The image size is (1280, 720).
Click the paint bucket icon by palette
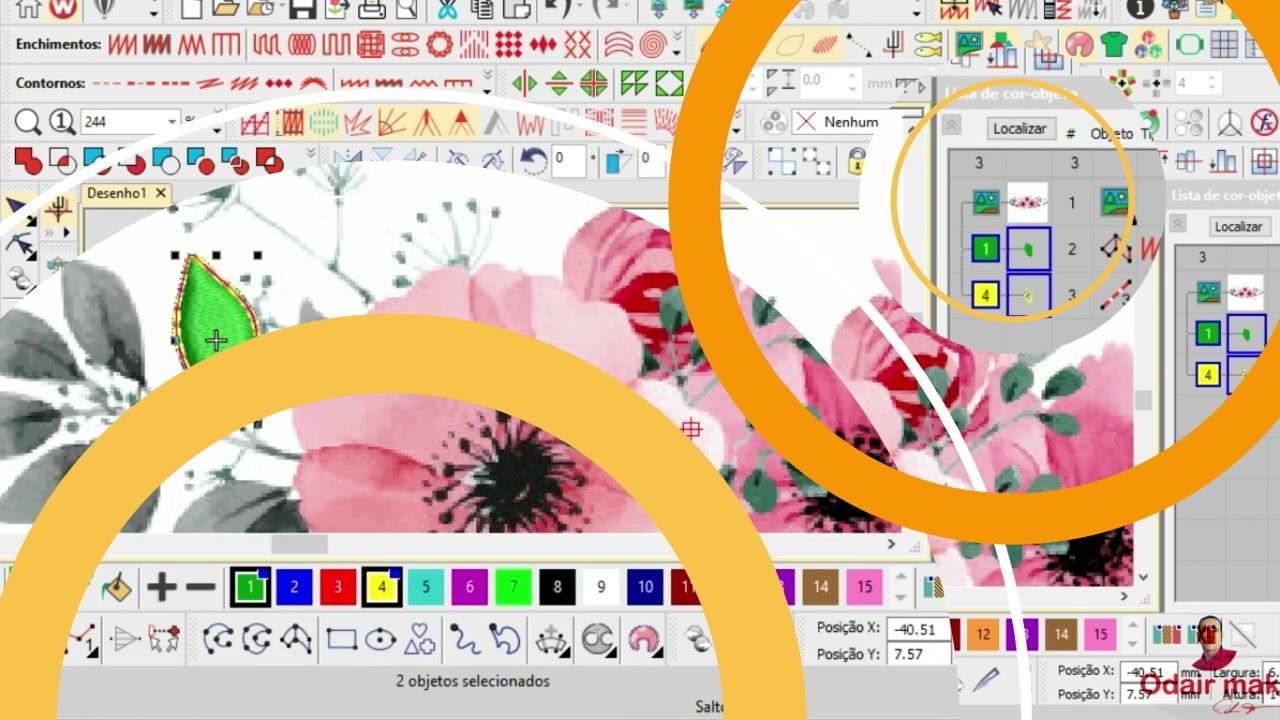click(x=117, y=587)
